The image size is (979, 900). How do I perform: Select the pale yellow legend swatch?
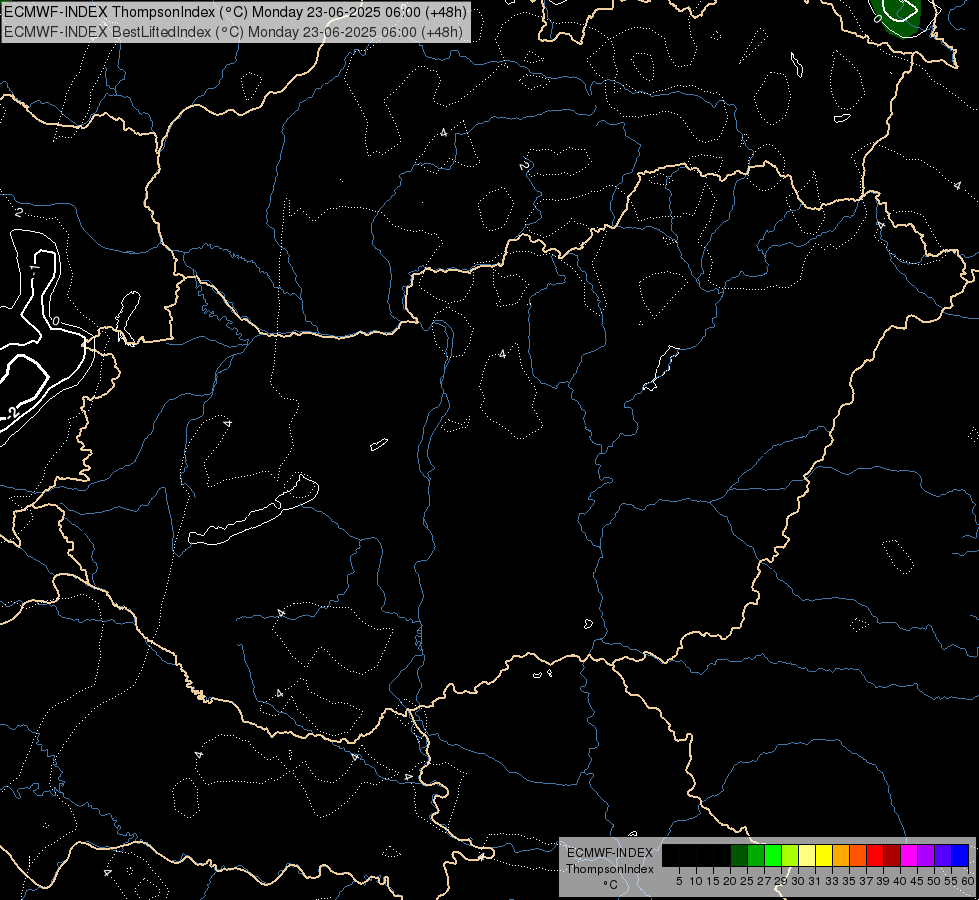(x=807, y=855)
